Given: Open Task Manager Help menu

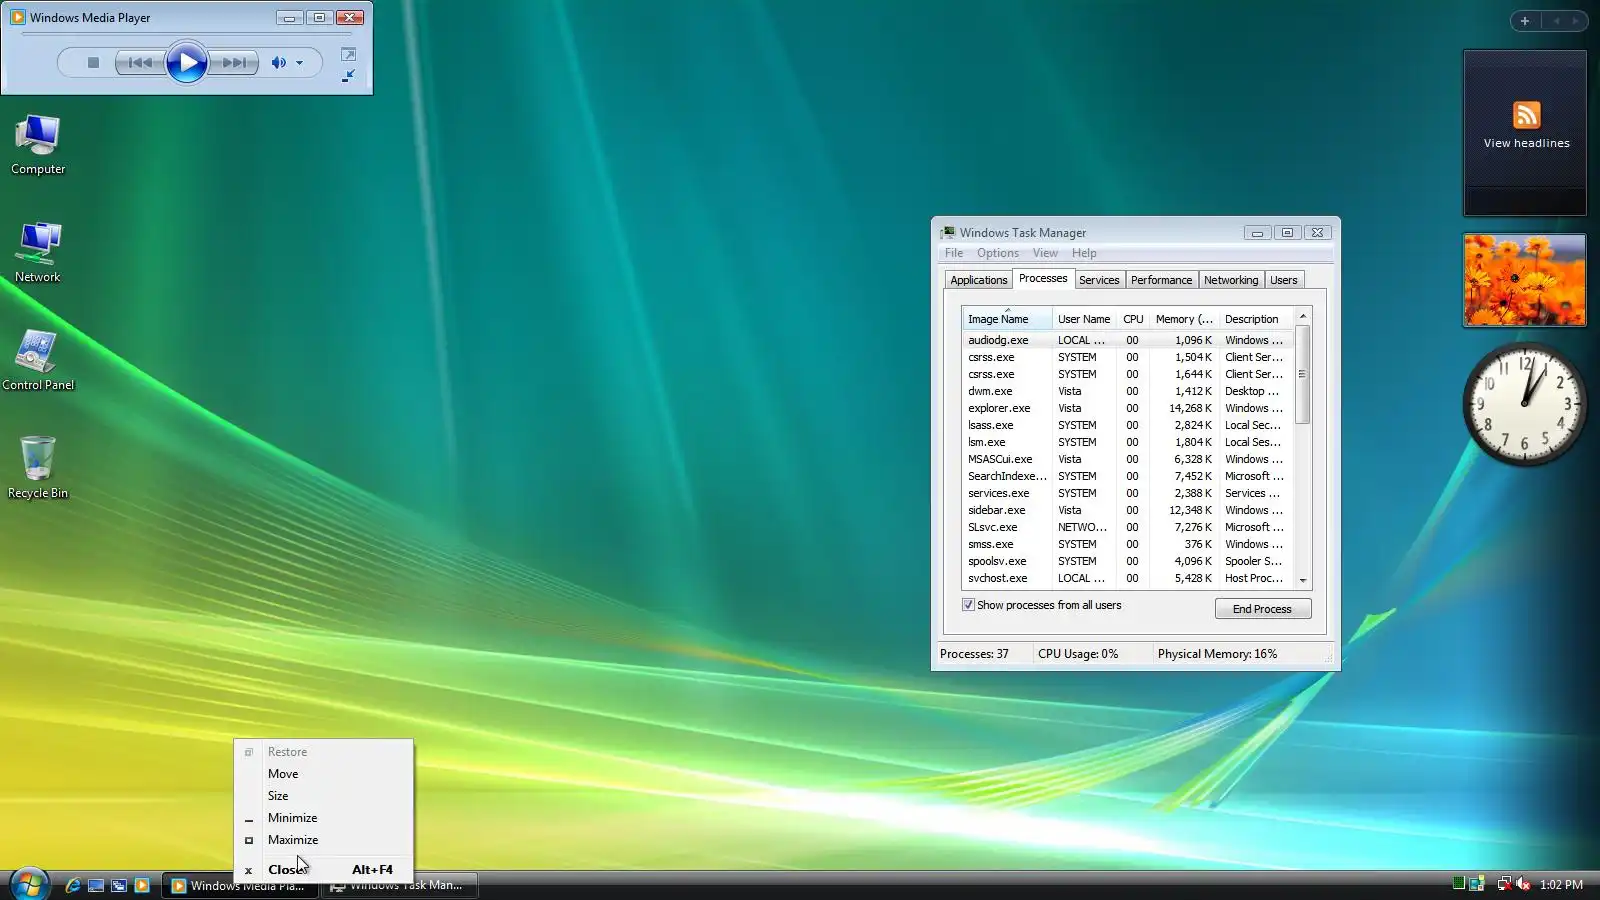Looking at the screenshot, I should (x=1084, y=253).
